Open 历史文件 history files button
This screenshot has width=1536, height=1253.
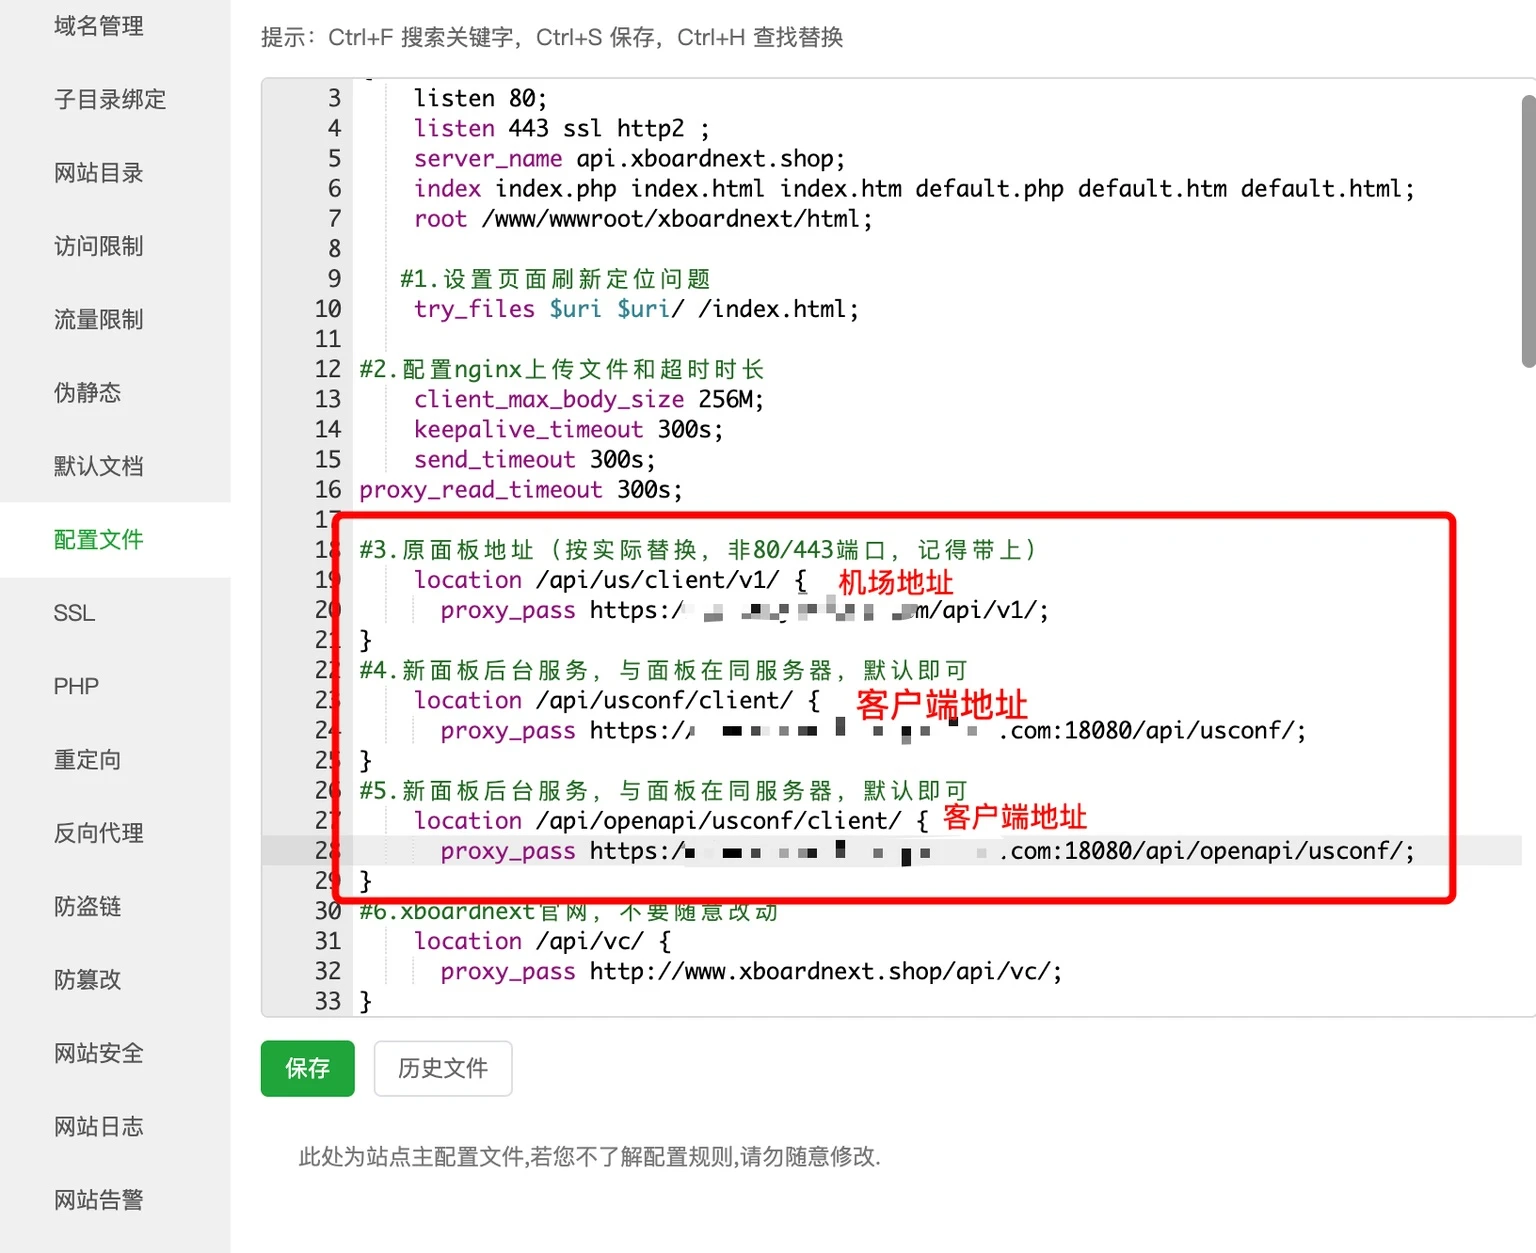point(442,1068)
